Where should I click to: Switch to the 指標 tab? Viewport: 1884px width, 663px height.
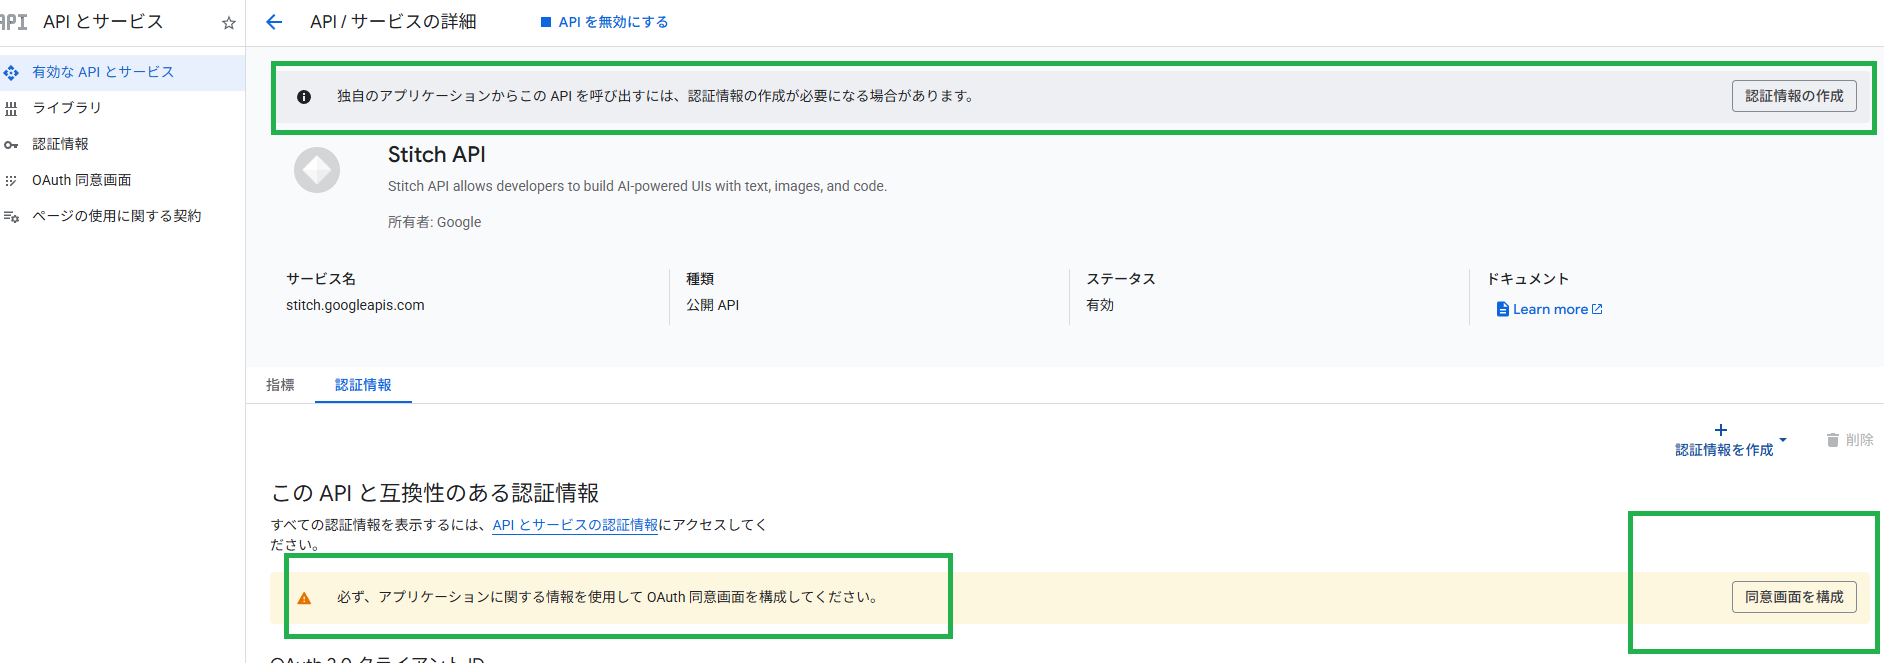(280, 385)
